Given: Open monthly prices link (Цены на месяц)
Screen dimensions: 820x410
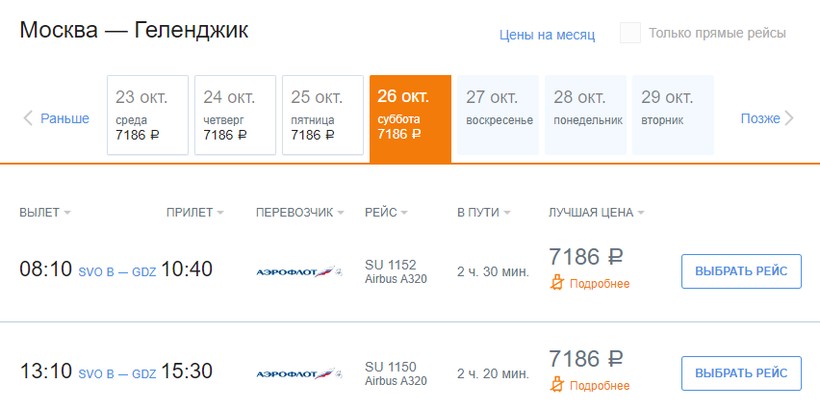Looking at the screenshot, I should point(547,35).
